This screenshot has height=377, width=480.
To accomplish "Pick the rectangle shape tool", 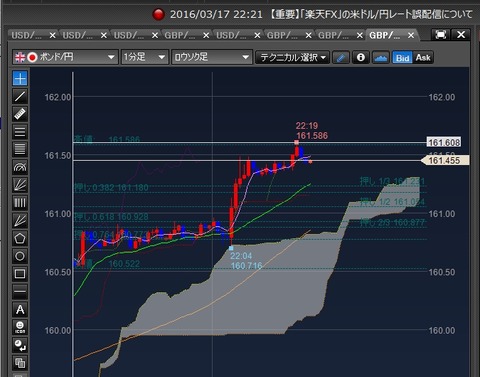I will coord(20,274).
